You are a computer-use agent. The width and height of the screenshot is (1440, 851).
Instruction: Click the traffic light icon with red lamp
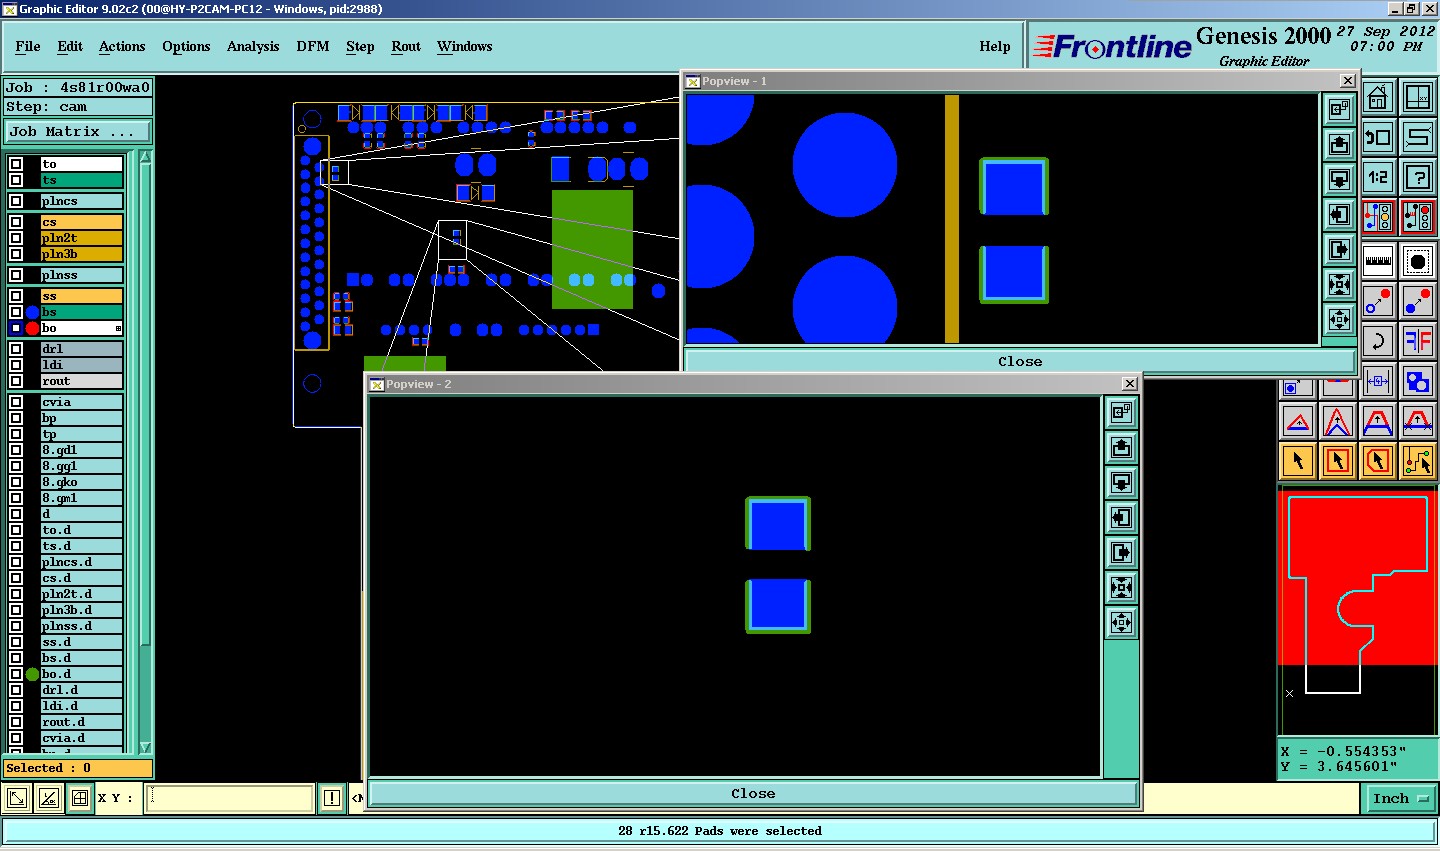[x=1418, y=216]
